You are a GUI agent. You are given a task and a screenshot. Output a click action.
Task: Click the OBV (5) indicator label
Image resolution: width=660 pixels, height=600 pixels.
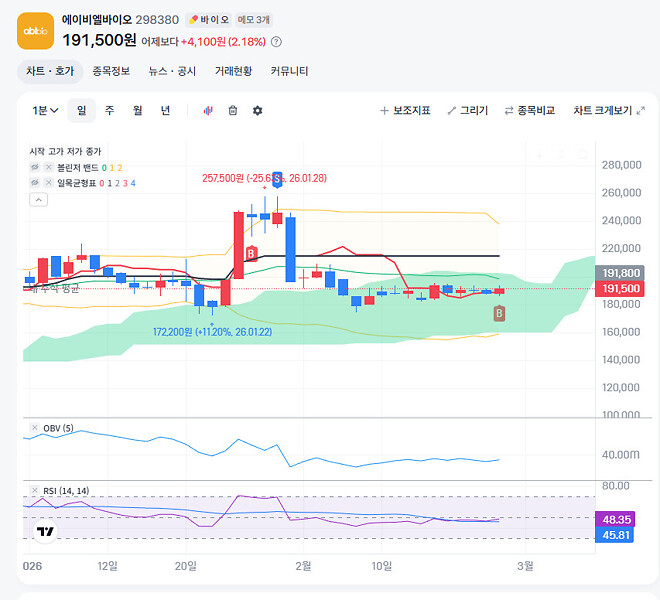pos(59,428)
